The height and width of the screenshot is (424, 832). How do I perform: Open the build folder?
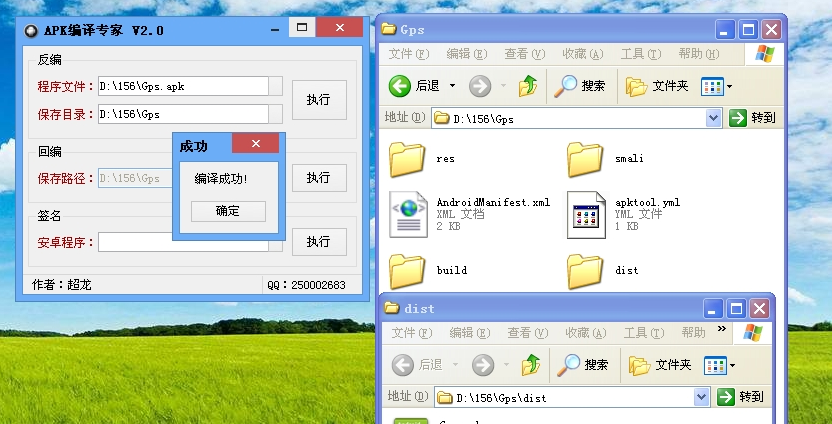click(408, 270)
